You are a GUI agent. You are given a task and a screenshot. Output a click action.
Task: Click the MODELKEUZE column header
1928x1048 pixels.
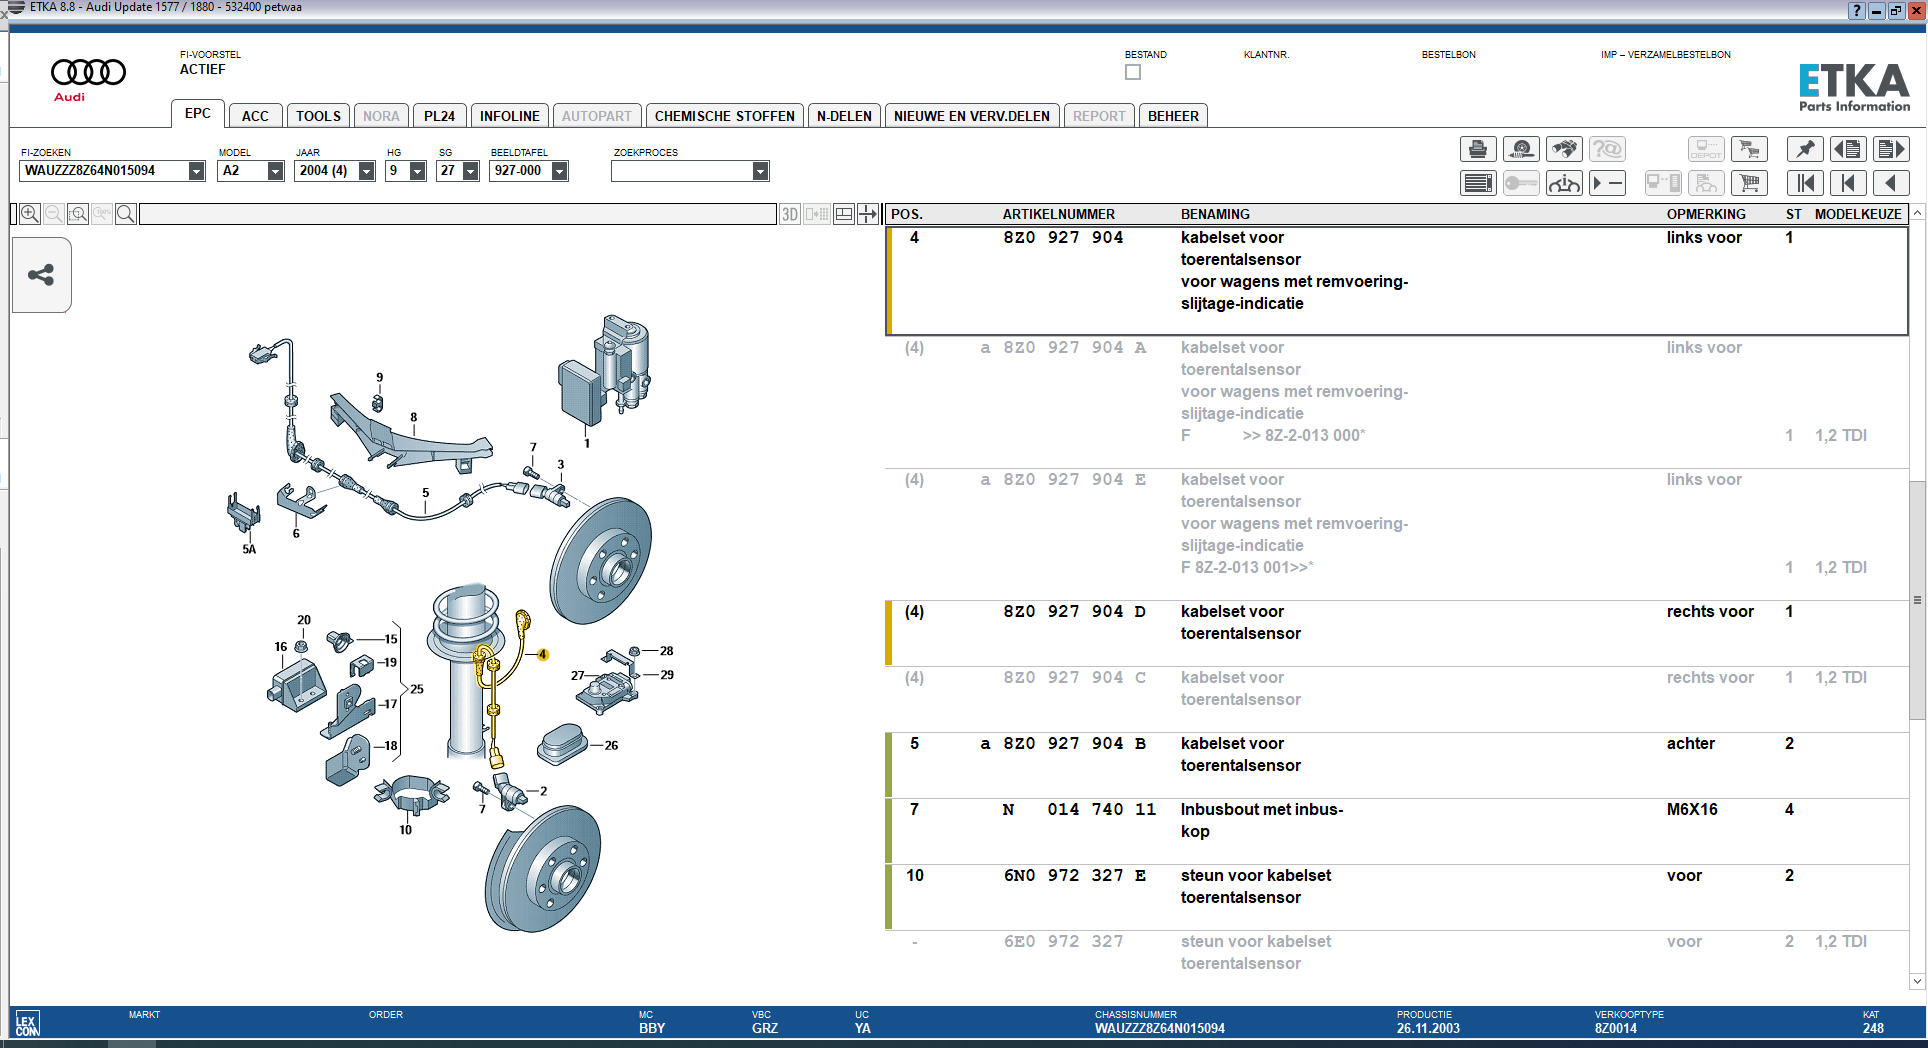[x=1858, y=214]
